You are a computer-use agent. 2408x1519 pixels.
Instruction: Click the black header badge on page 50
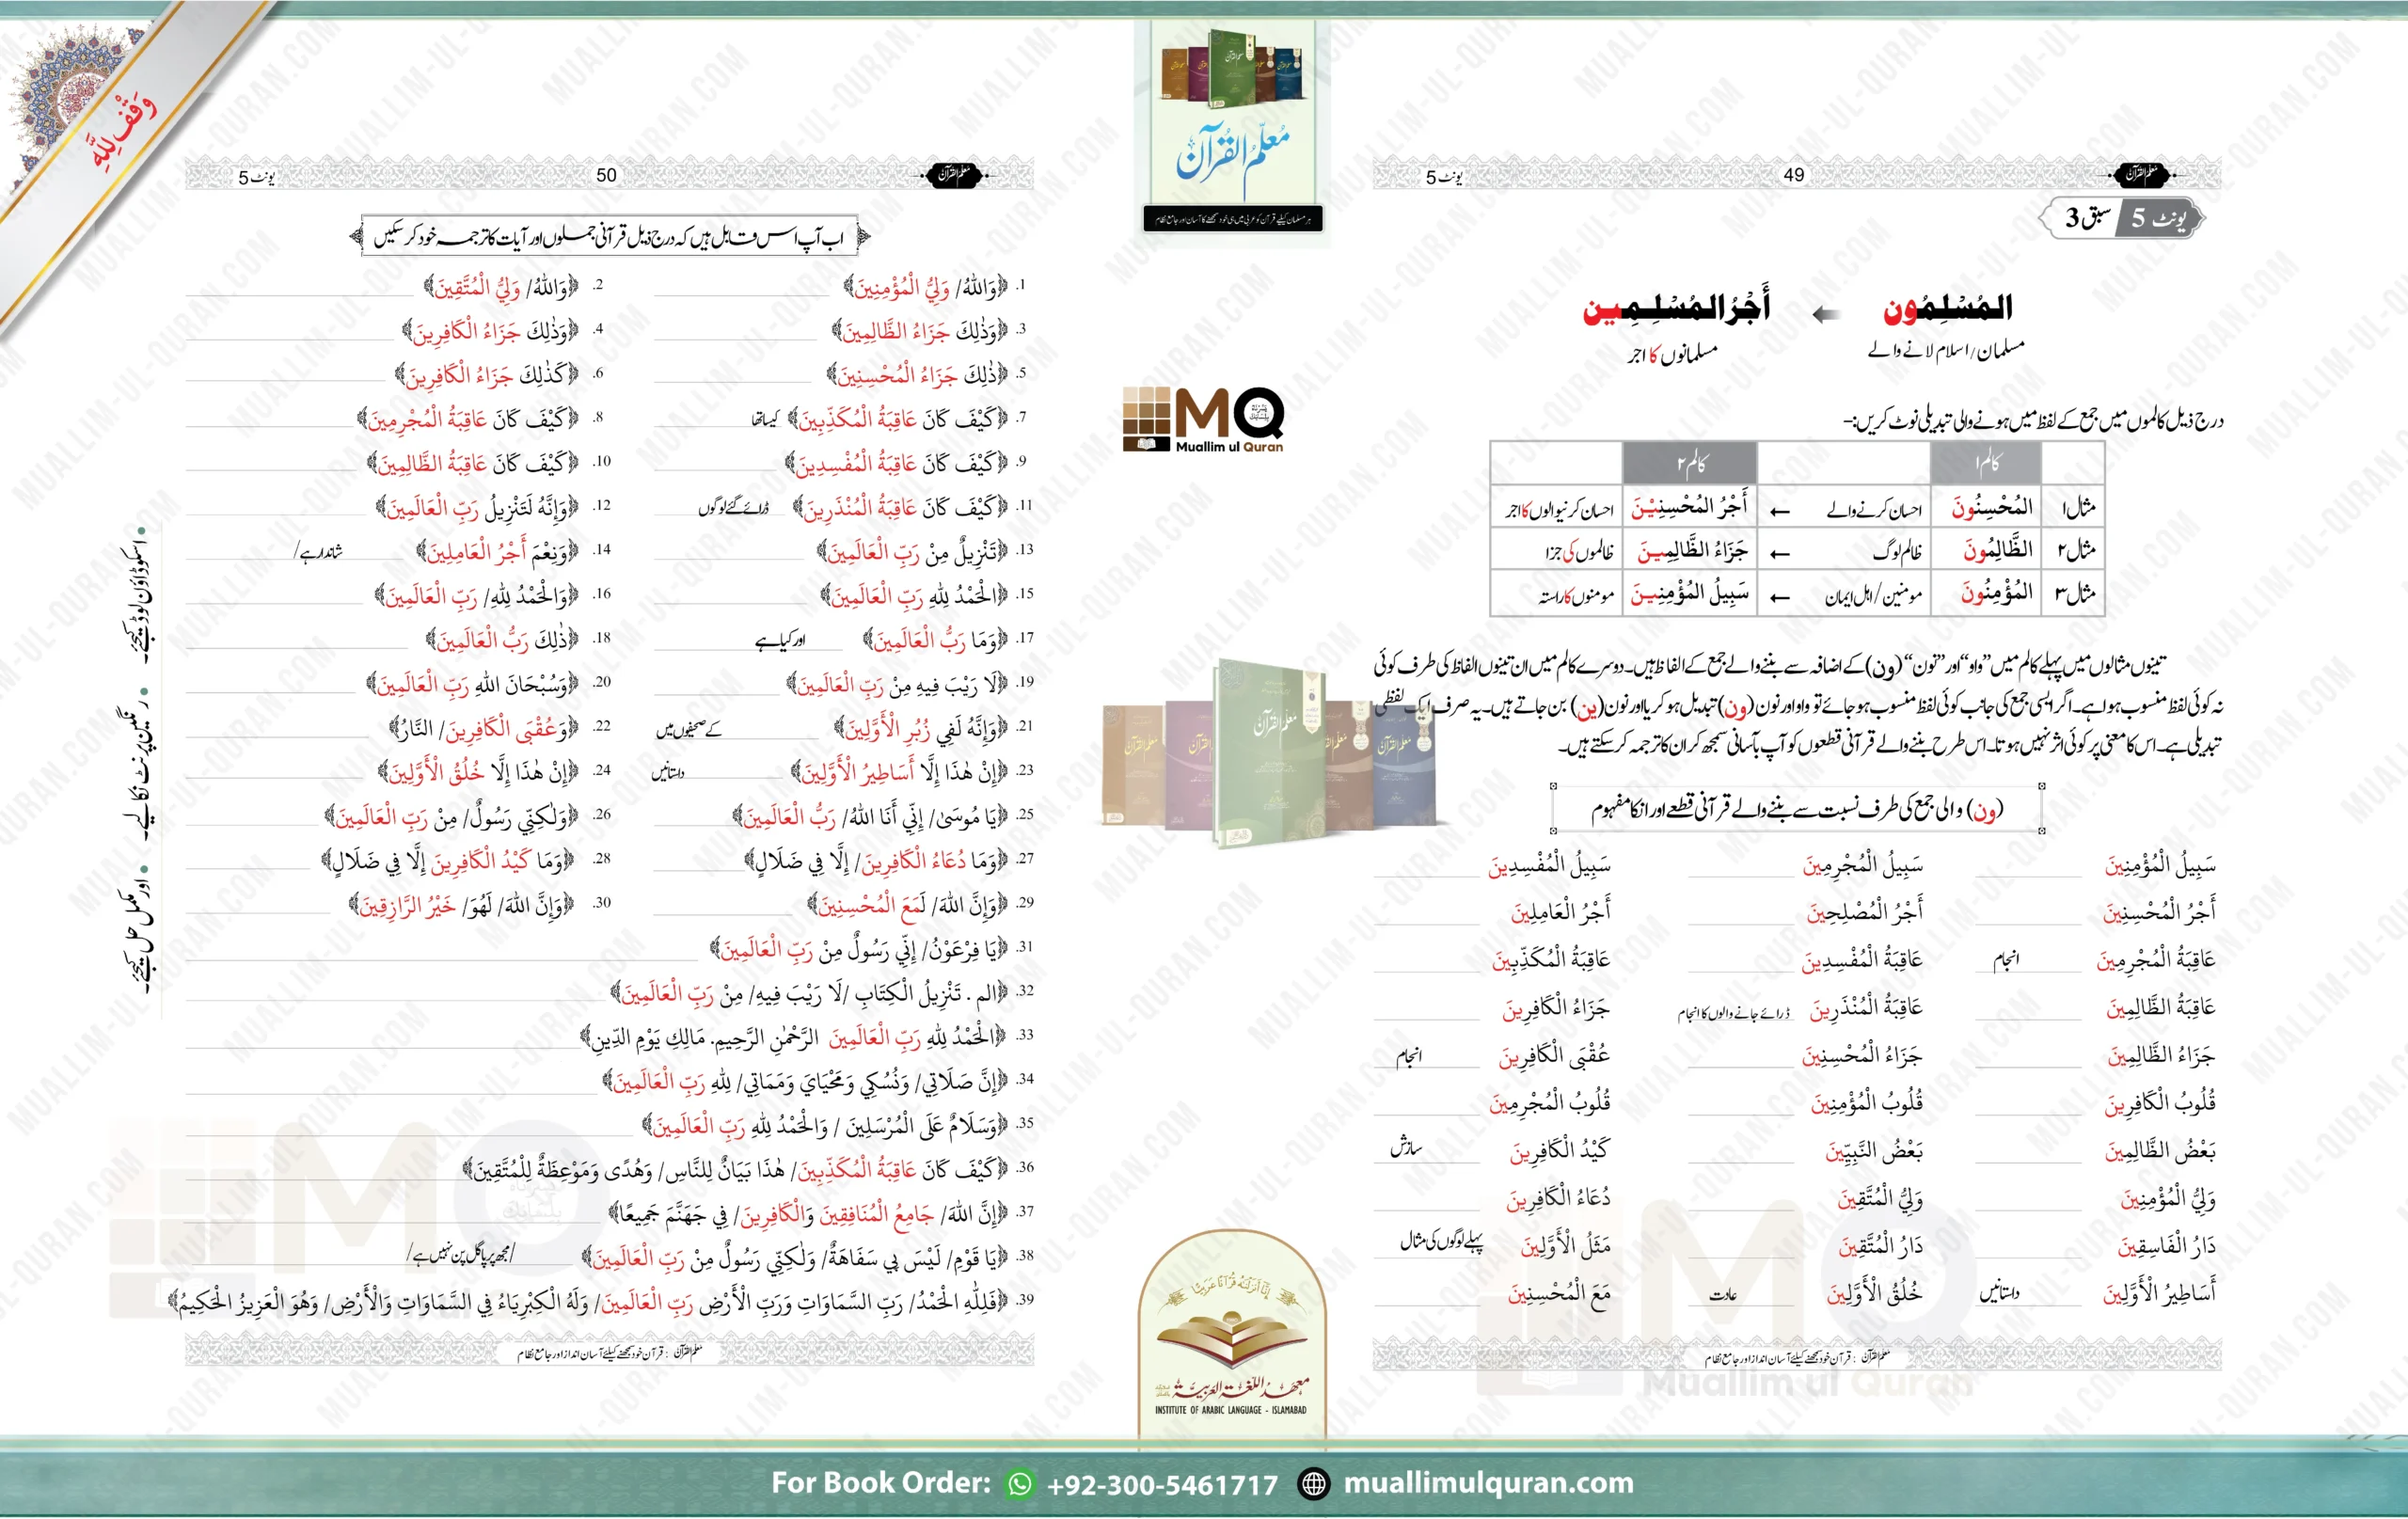pyautogui.click(x=953, y=175)
